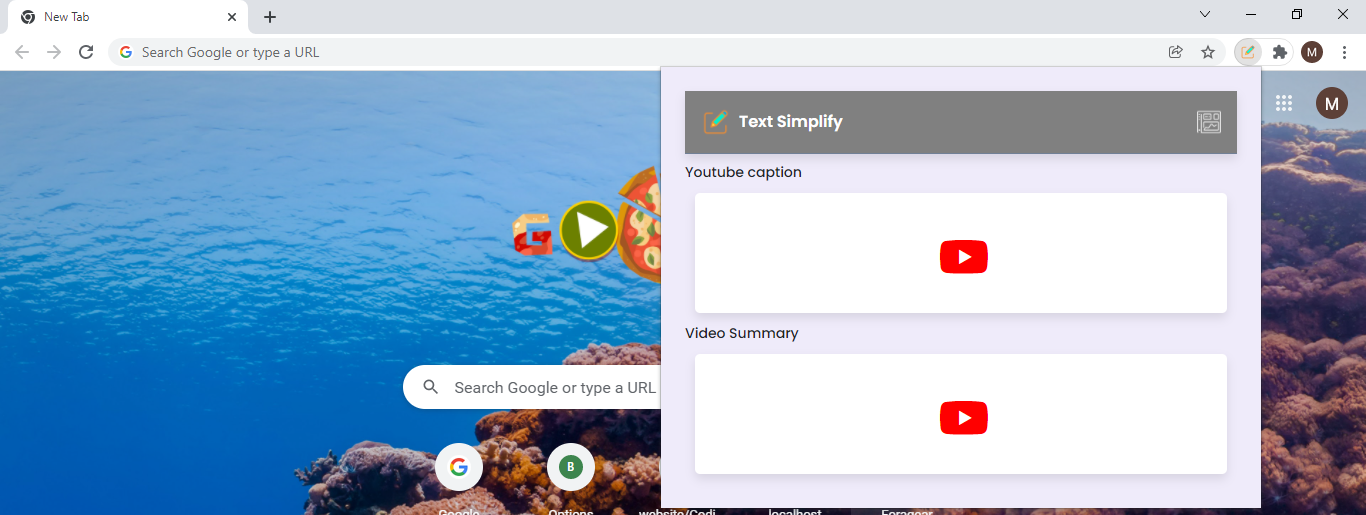Image resolution: width=1366 pixels, height=515 pixels.
Task: Minimize the Chrome window
Action: (x=1251, y=14)
